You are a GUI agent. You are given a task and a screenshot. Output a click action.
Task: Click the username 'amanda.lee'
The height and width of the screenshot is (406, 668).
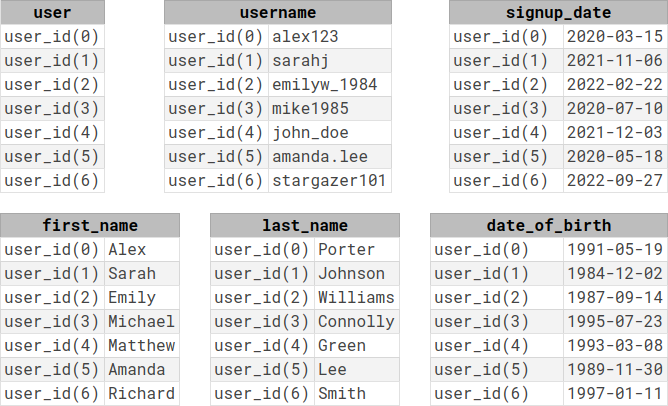pyautogui.click(x=330, y=157)
